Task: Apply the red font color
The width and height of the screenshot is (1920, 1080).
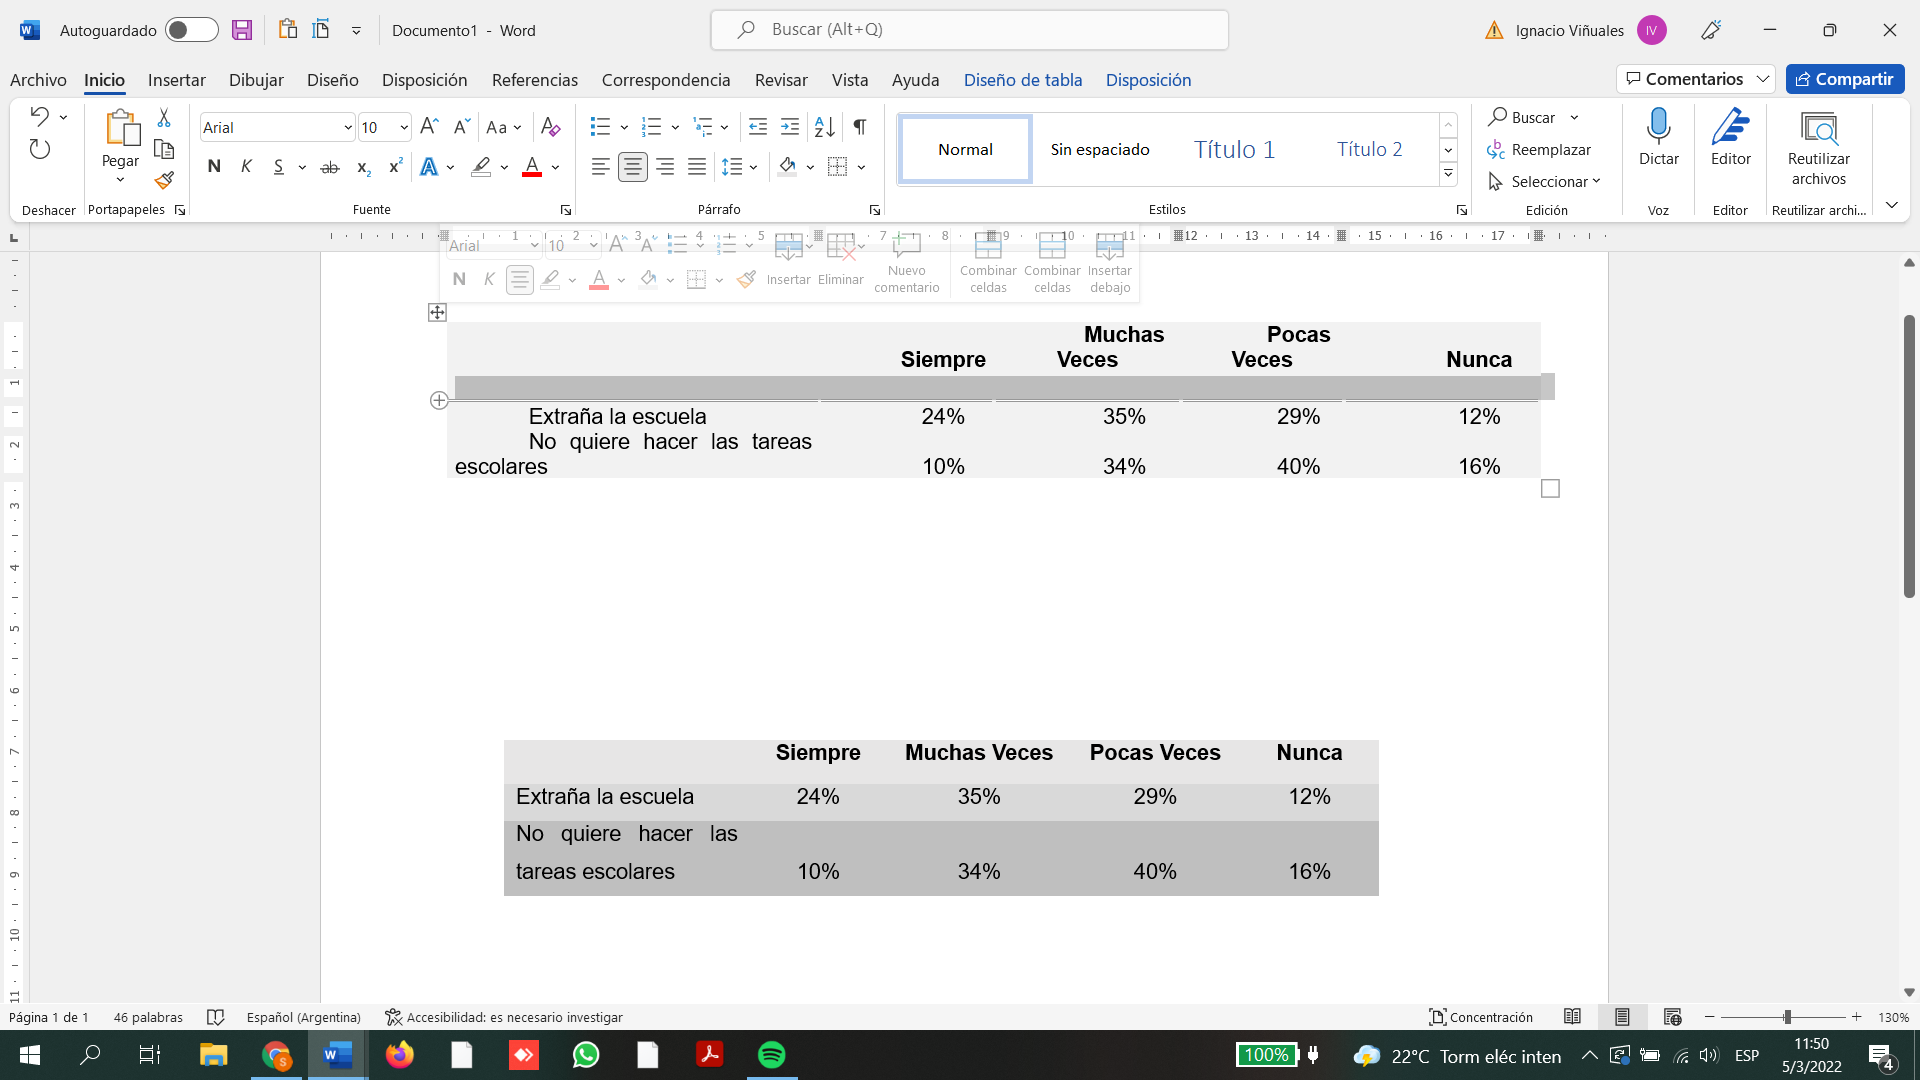Action: (532, 167)
